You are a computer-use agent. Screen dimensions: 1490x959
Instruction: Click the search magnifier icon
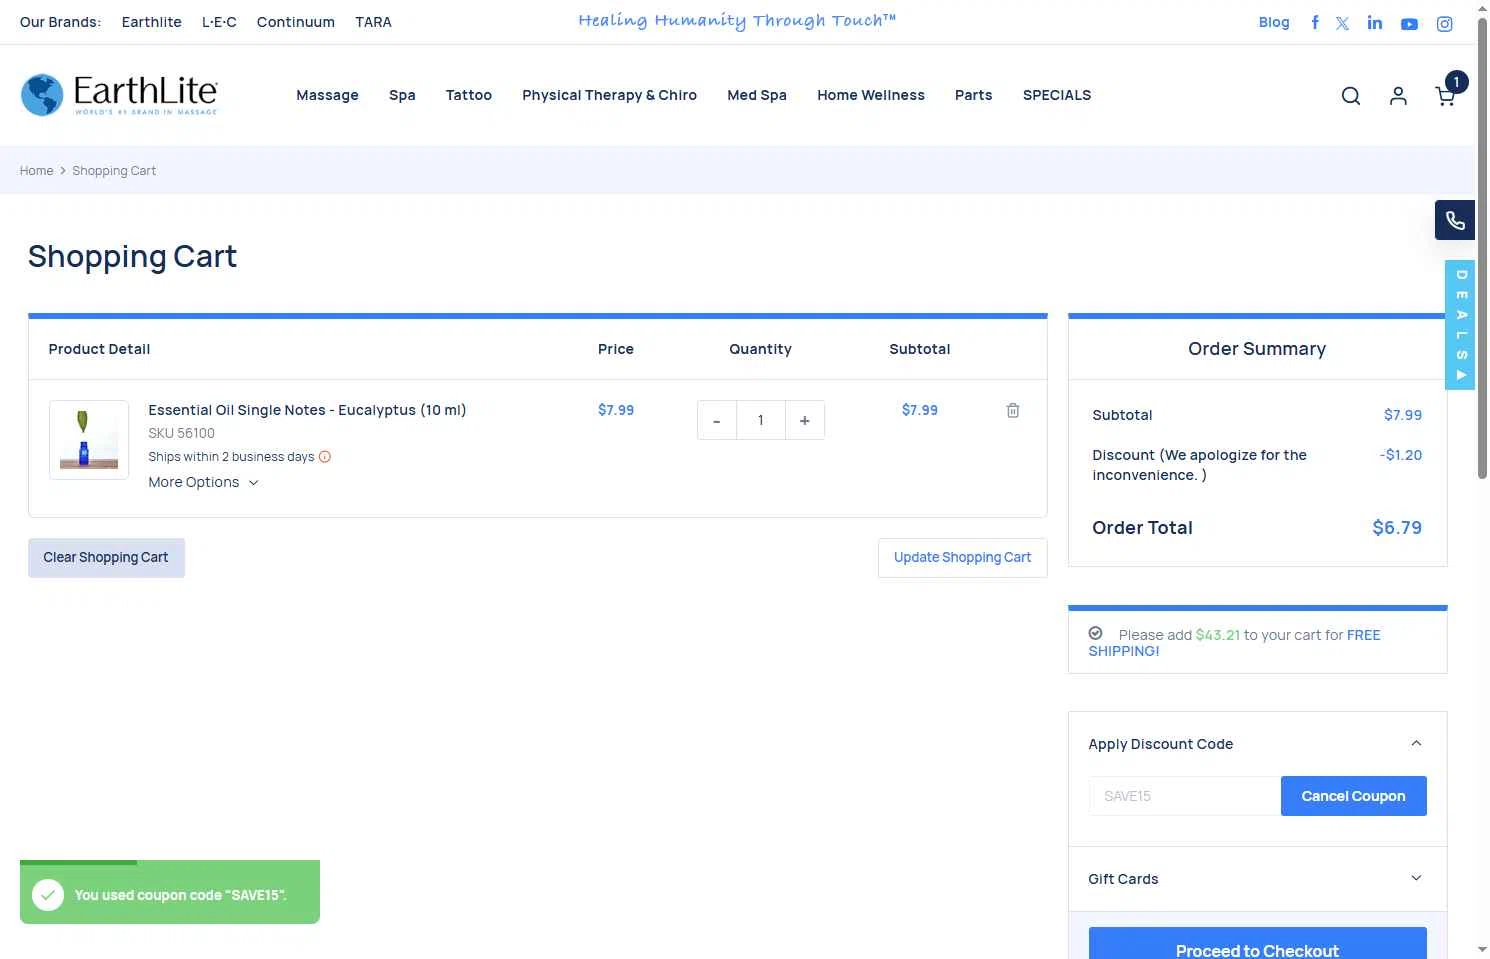(1351, 96)
